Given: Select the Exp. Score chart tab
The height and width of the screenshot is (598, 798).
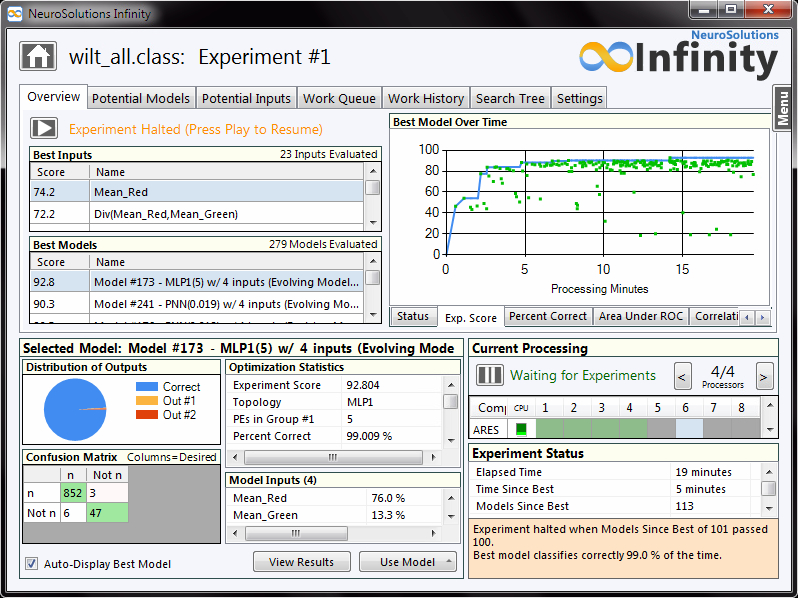Looking at the screenshot, I should 471,318.
